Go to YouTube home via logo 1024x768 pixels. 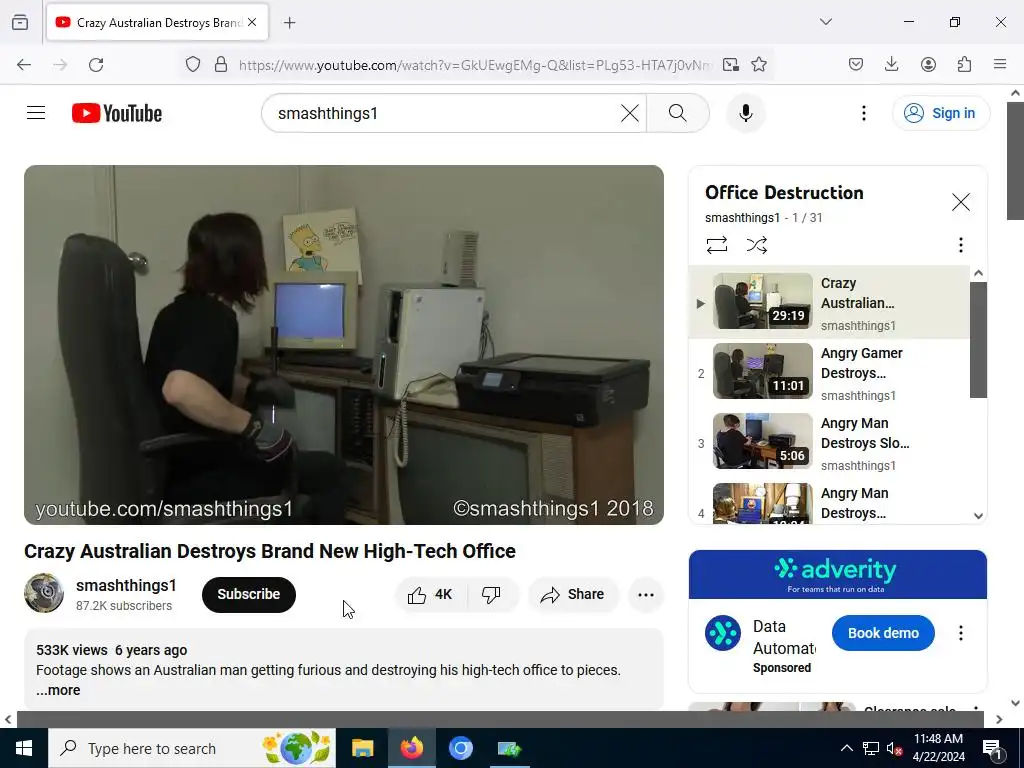(117, 113)
